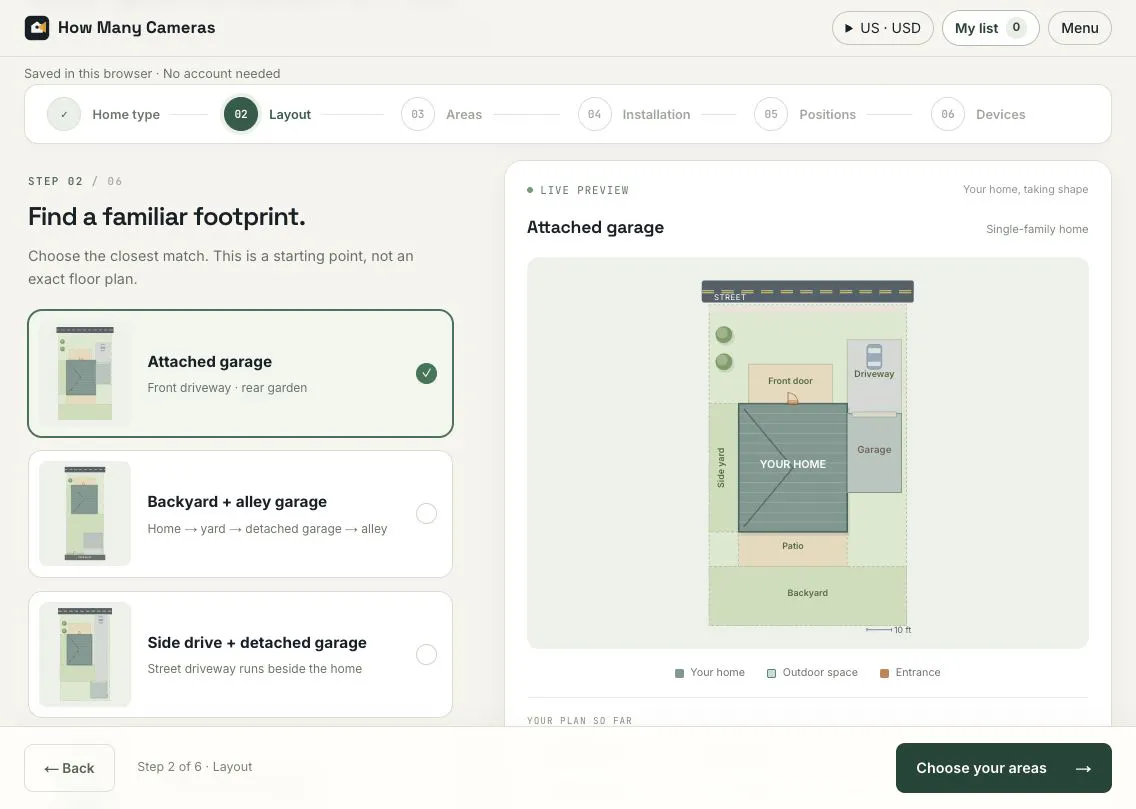Jump to the Devices step 06
1136x809 pixels.
point(979,114)
